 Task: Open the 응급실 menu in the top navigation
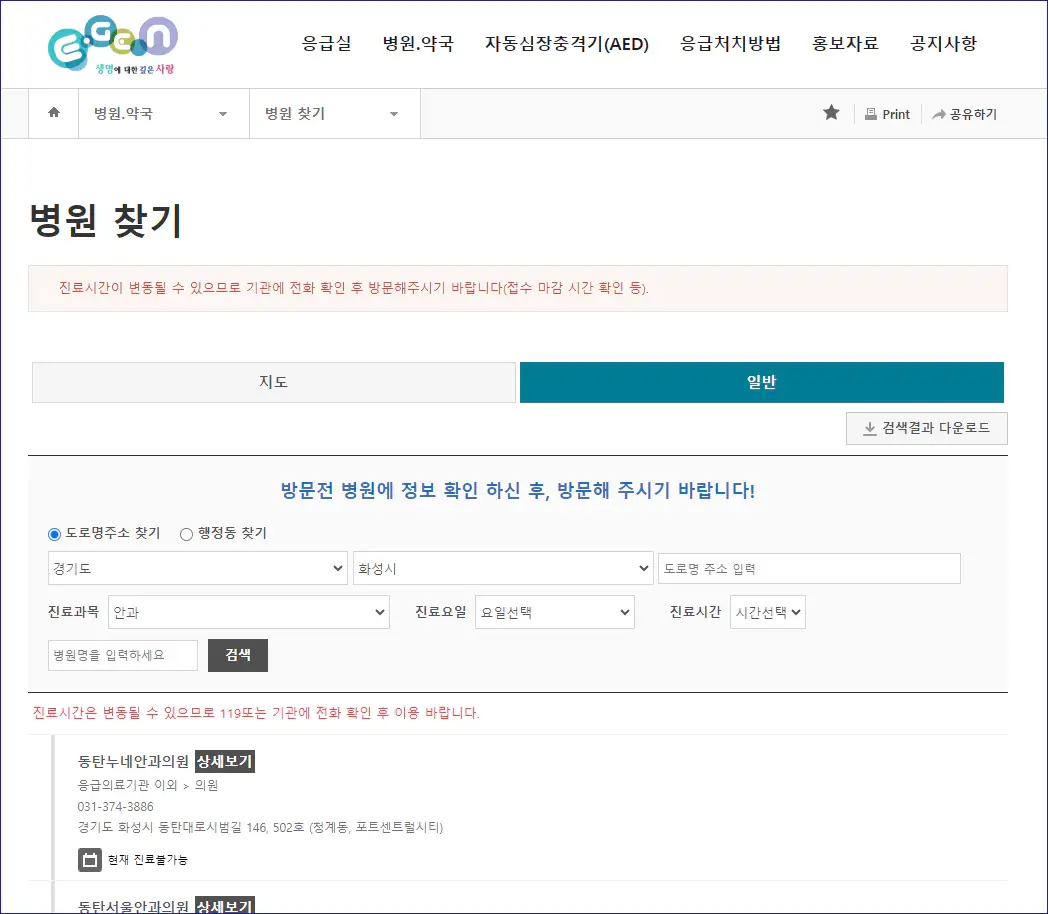(x=325, y=44)
